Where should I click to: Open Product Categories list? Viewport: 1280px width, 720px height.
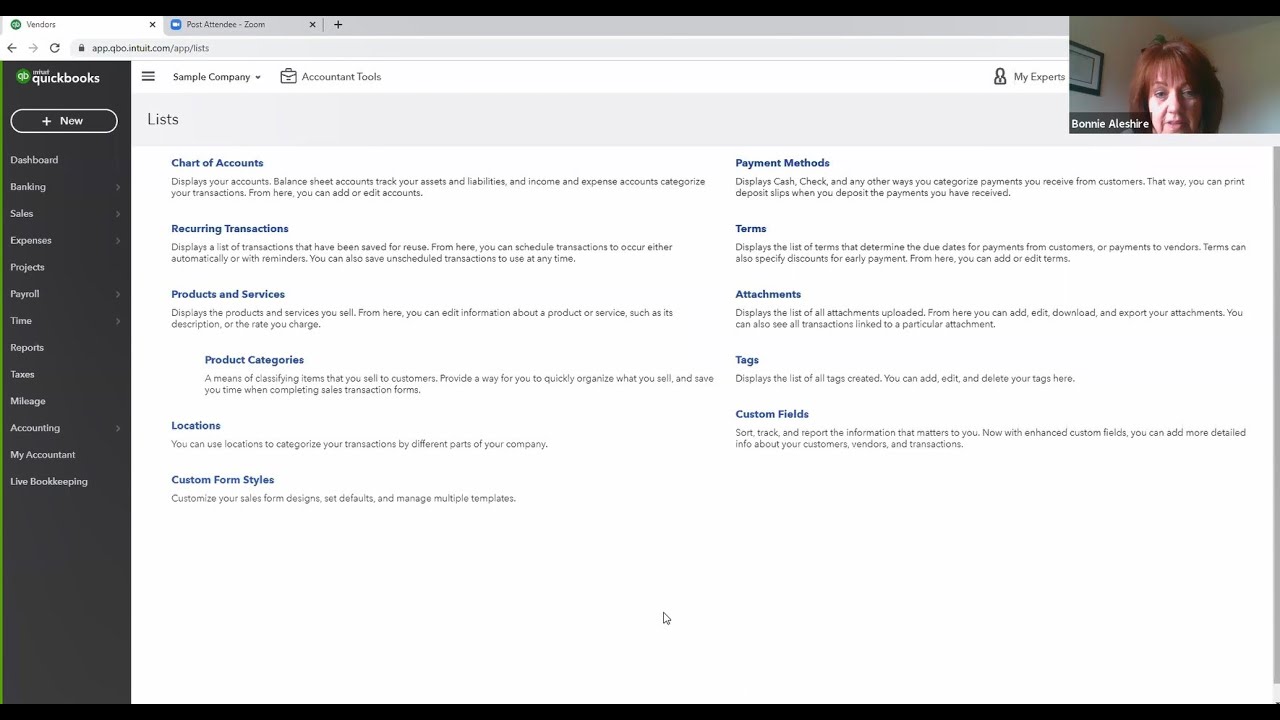coord(254,360)
